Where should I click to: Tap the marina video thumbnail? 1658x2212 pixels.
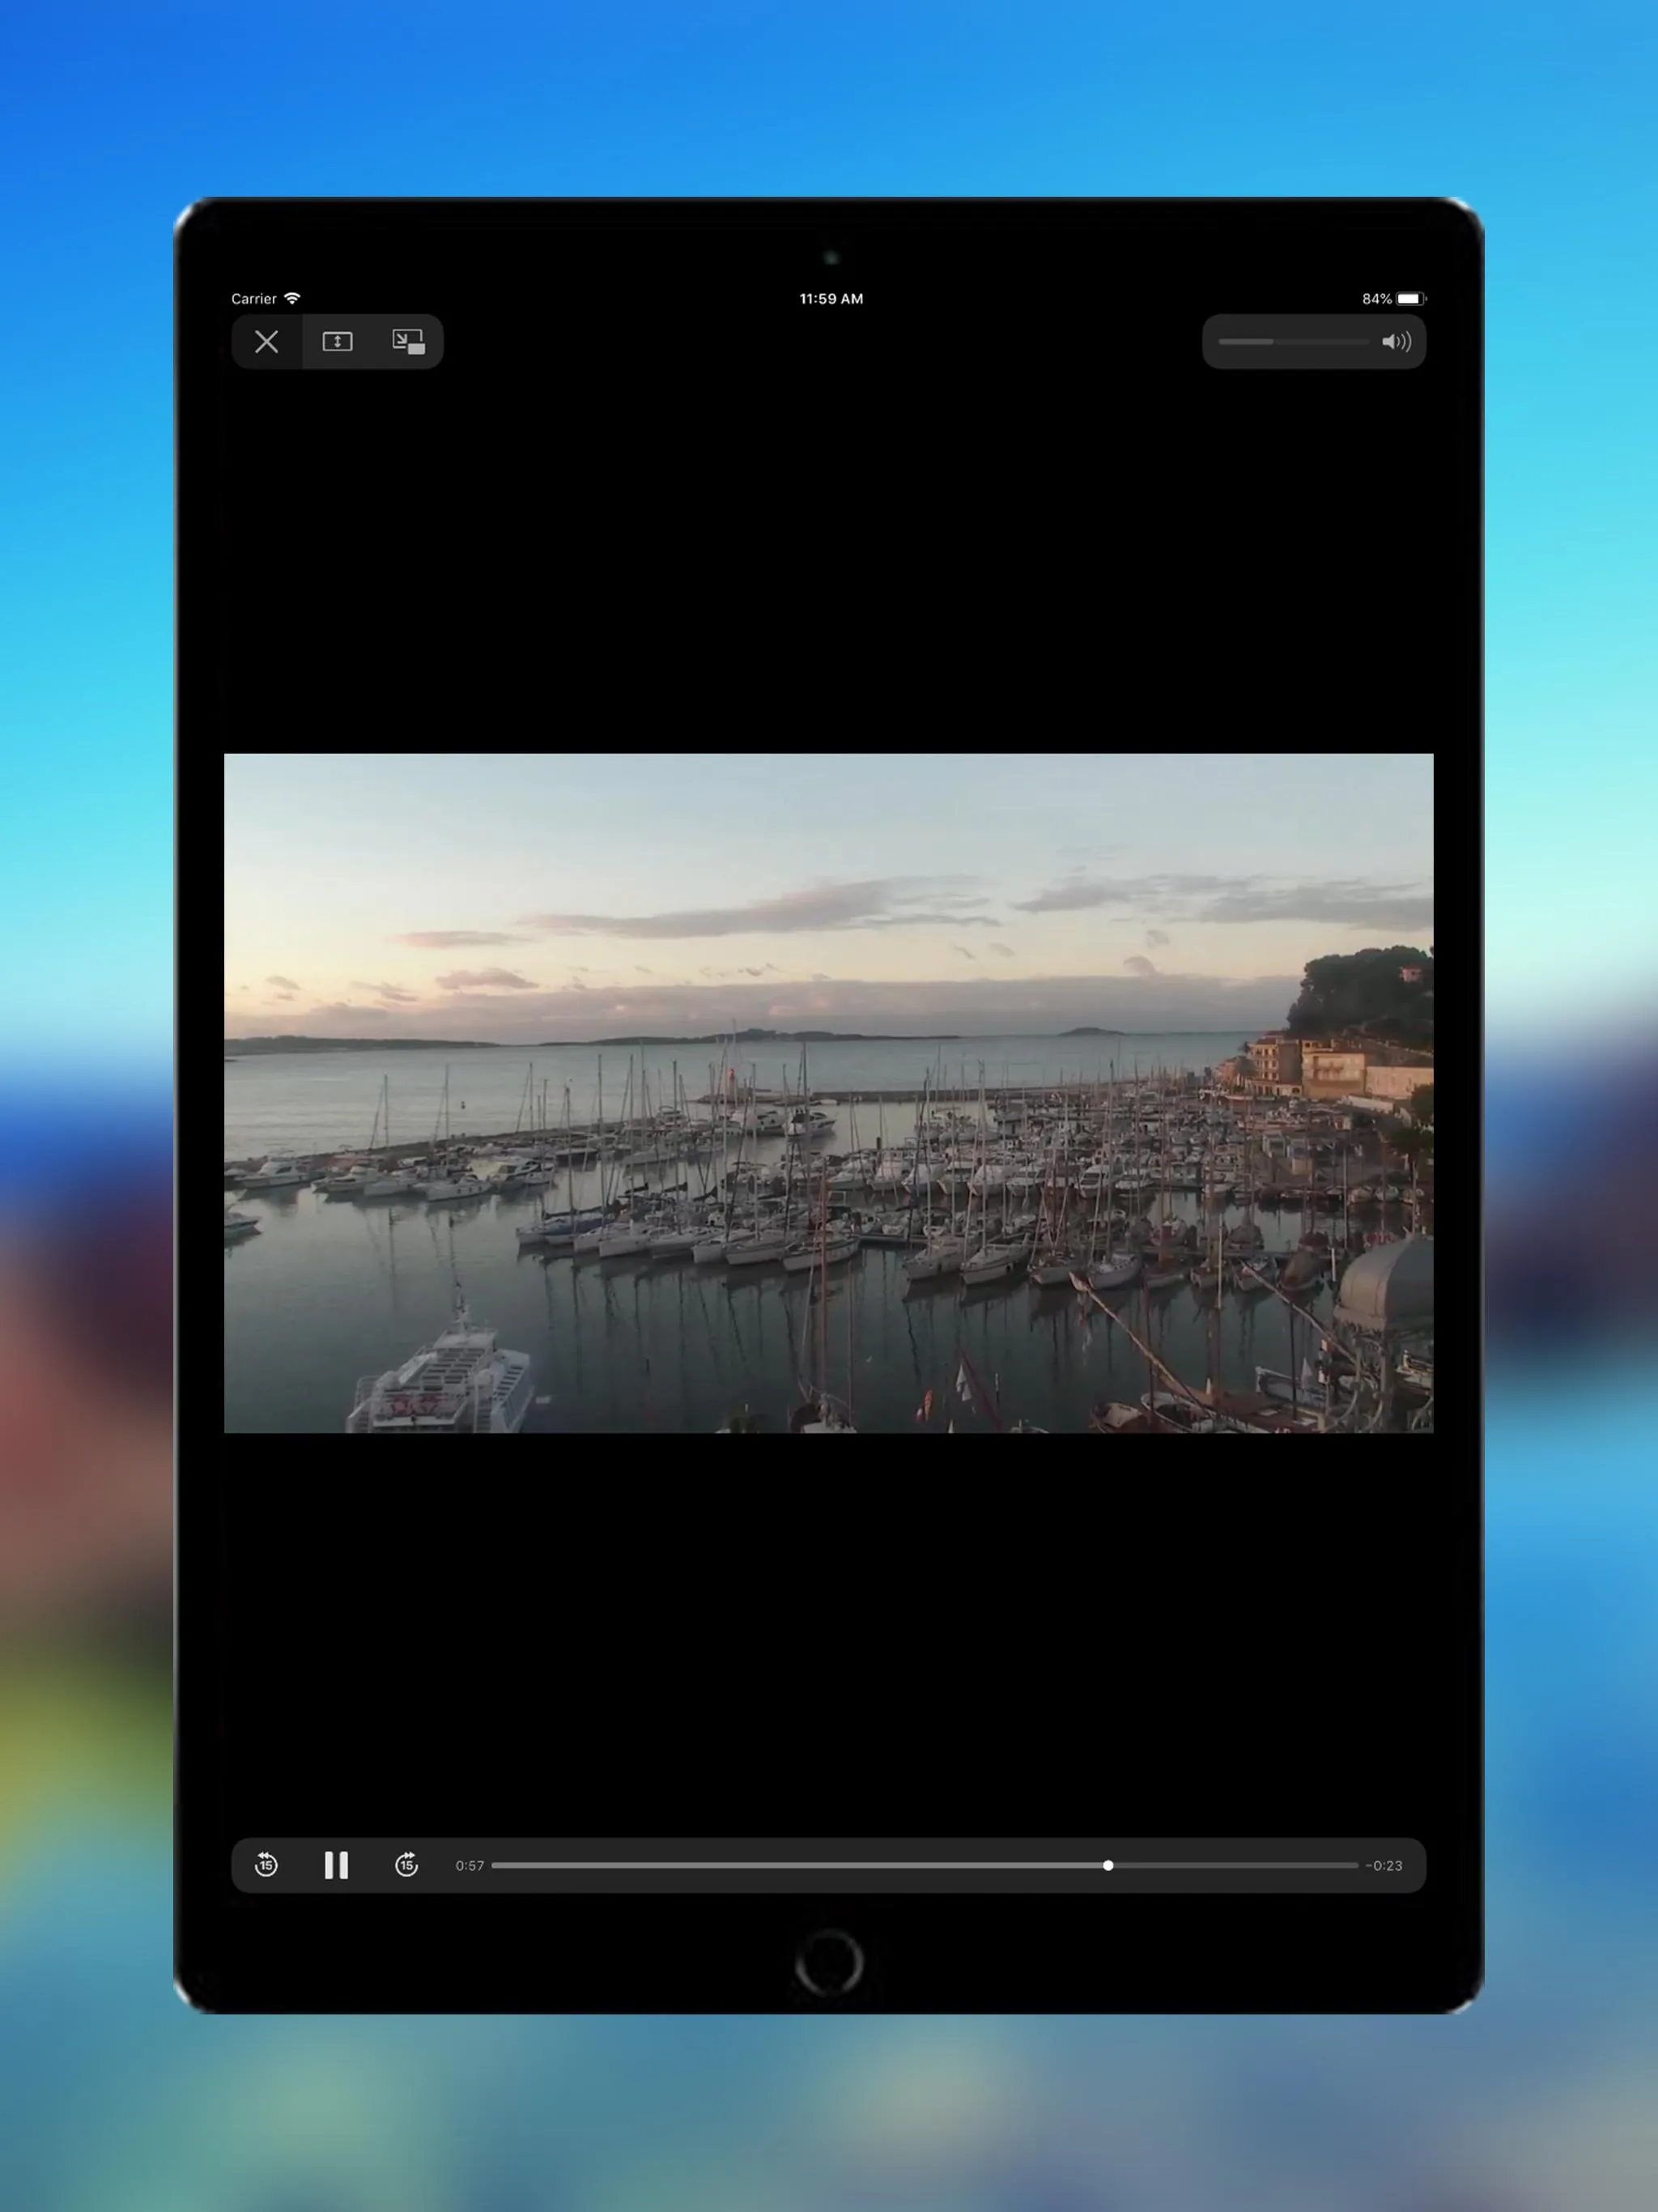[827, 1092]
